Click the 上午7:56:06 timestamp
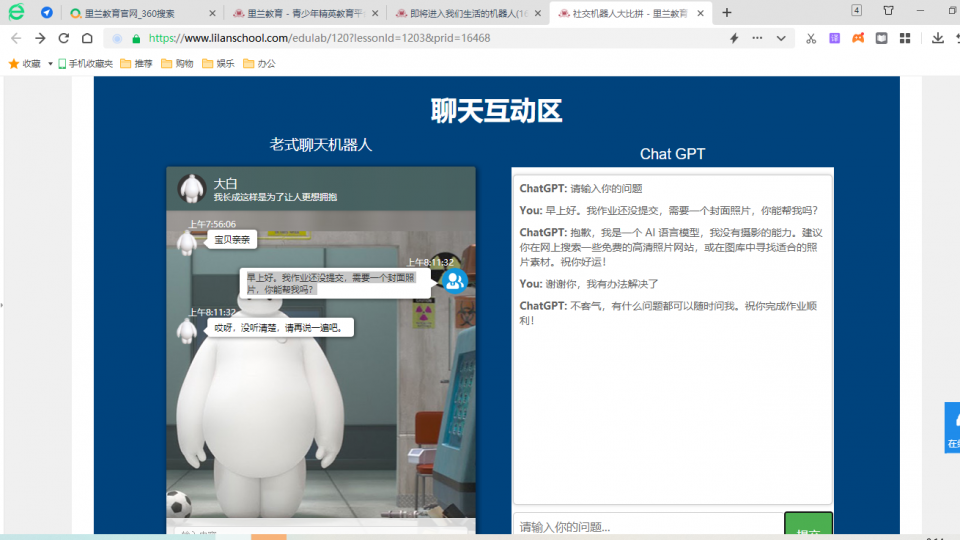 212,224
